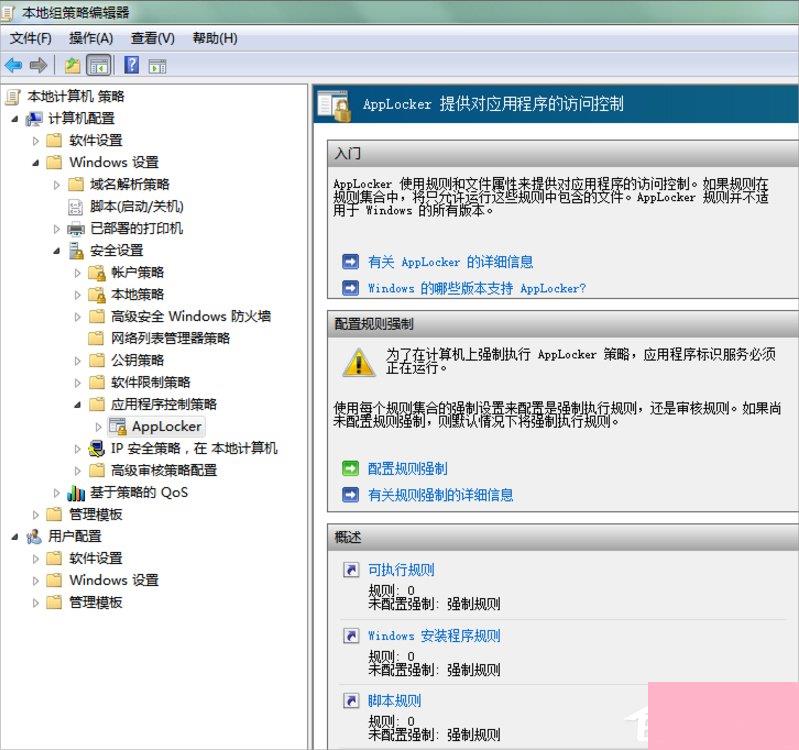This screenshot has width=799, height=750.
Task: Open 有关 AppLocker 的详细信息 link
Action: pyautogui.click(x=450, y=262)
